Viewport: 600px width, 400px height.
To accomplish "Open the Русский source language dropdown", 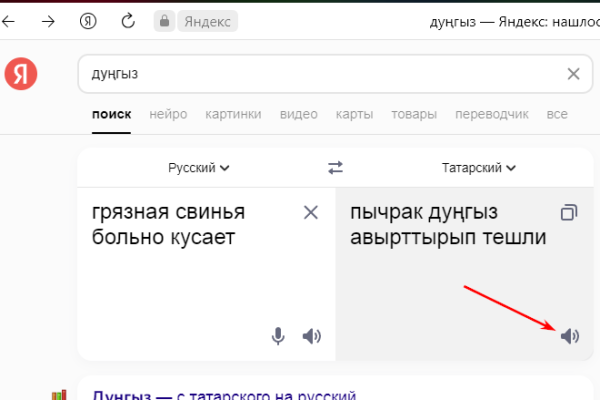I will [199, 168].
